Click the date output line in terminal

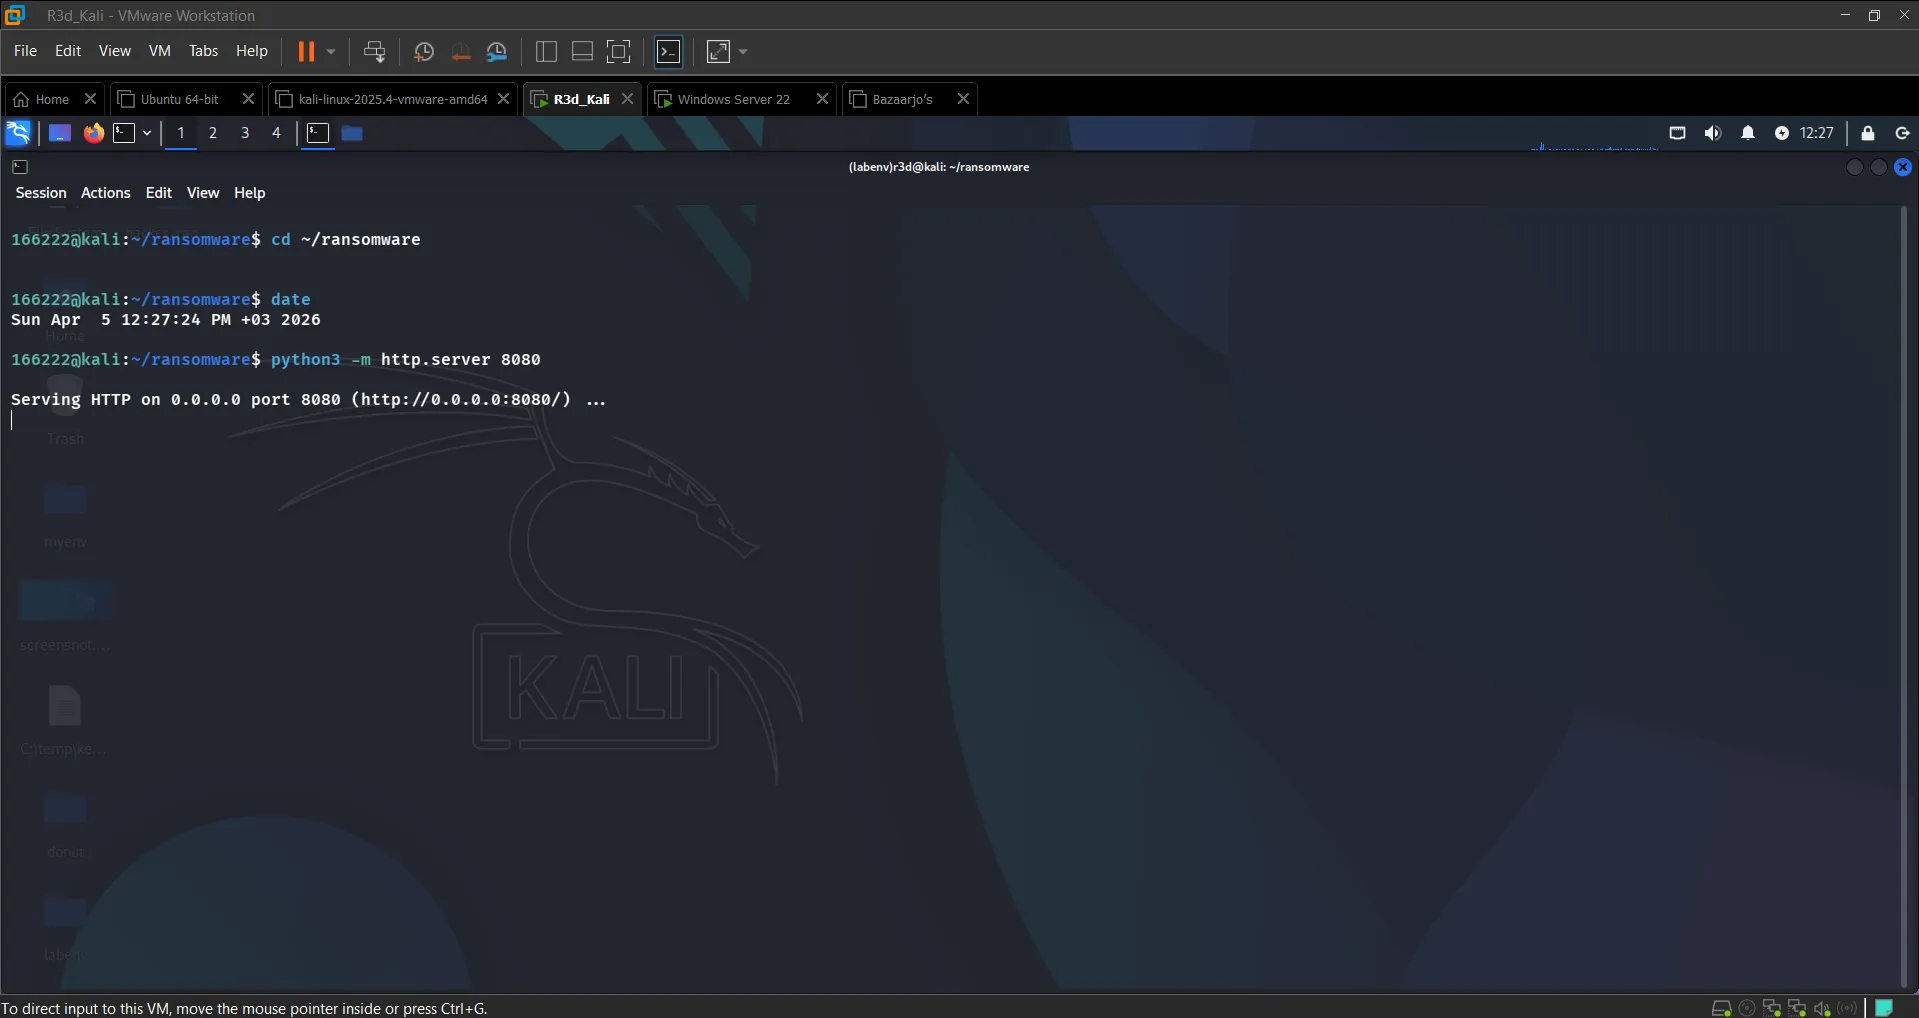tap(166, 320)
